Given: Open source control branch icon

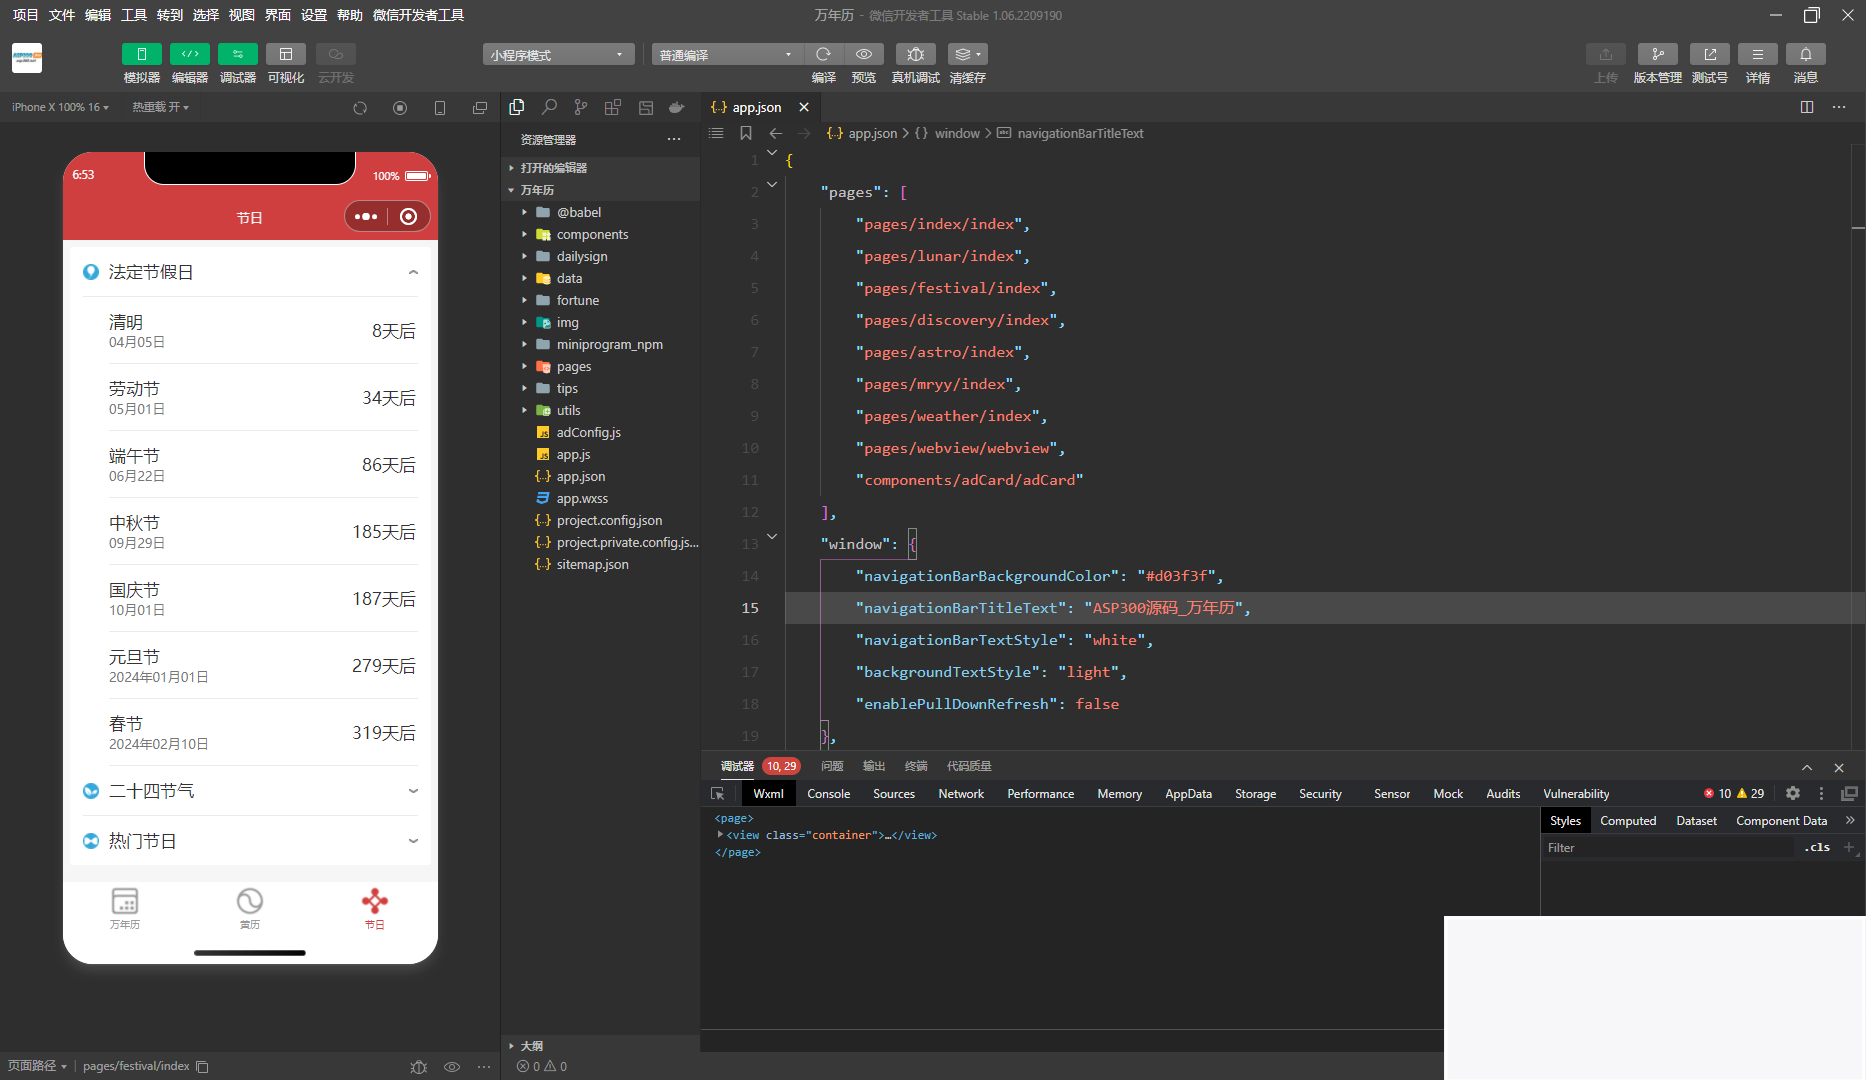Looking at the screenshot, I should pyautogui.click(x=581, y=107).
